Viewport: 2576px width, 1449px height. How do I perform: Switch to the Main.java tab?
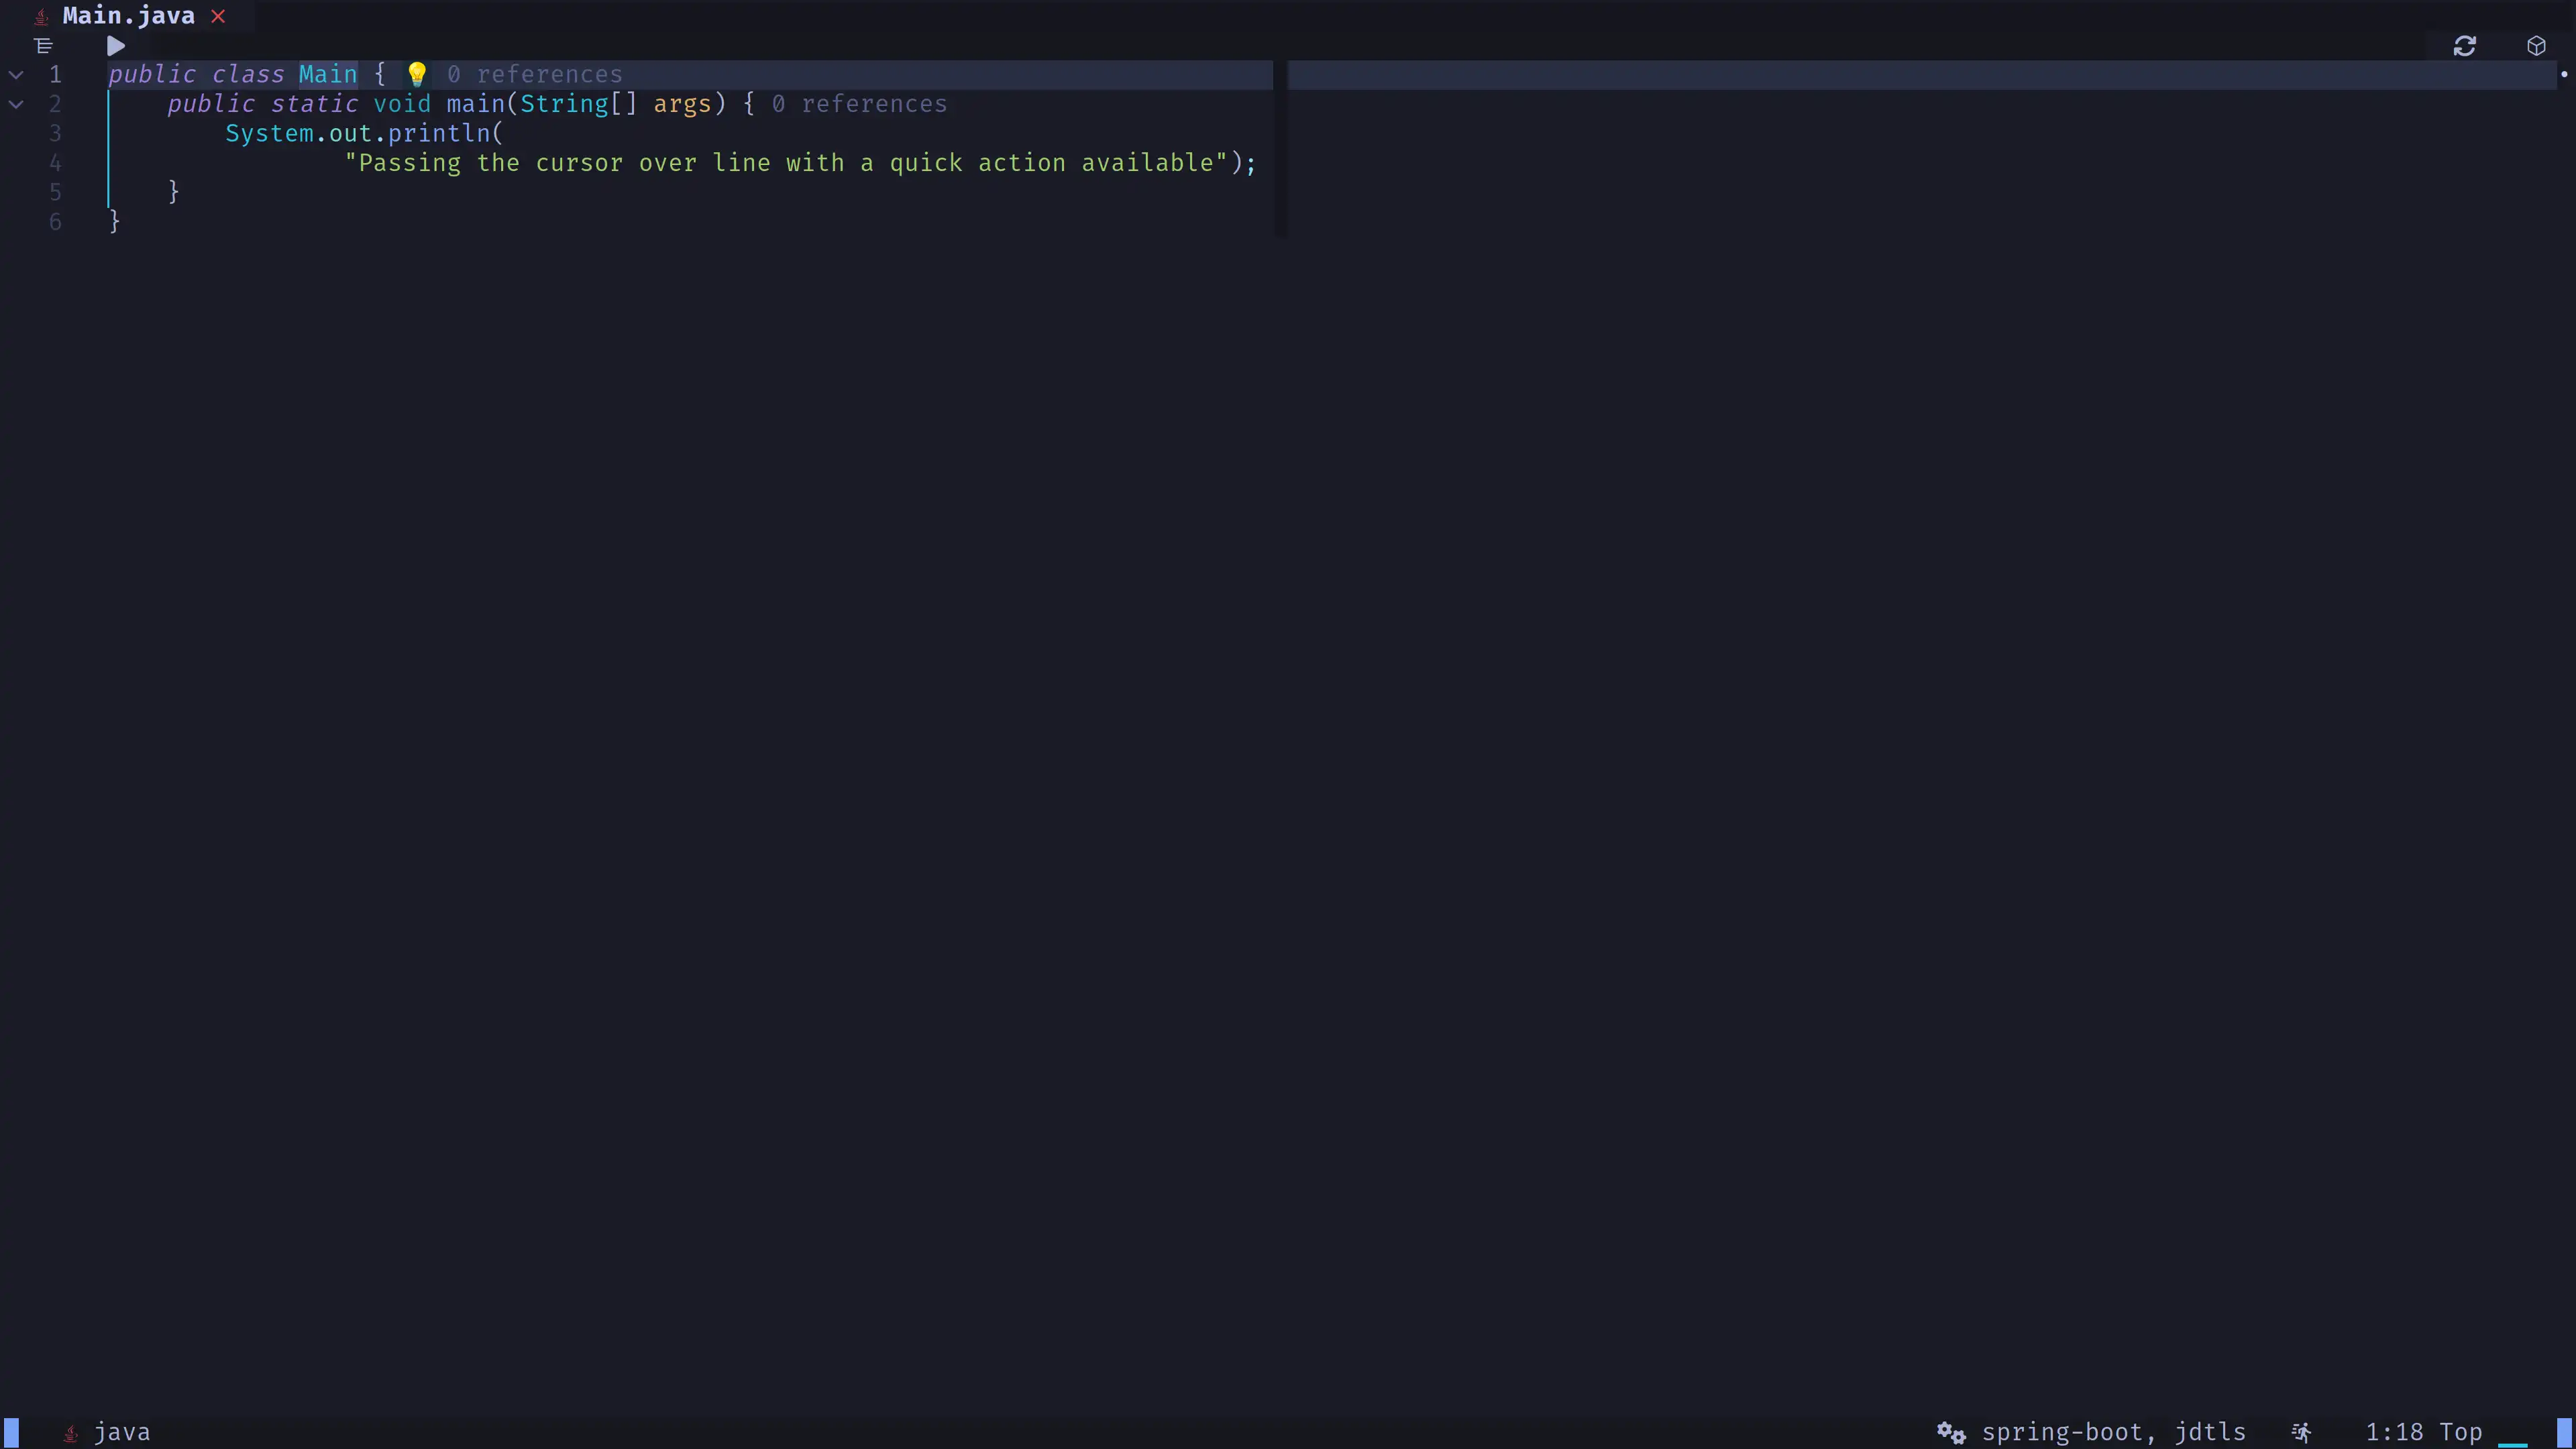(128, 16)
